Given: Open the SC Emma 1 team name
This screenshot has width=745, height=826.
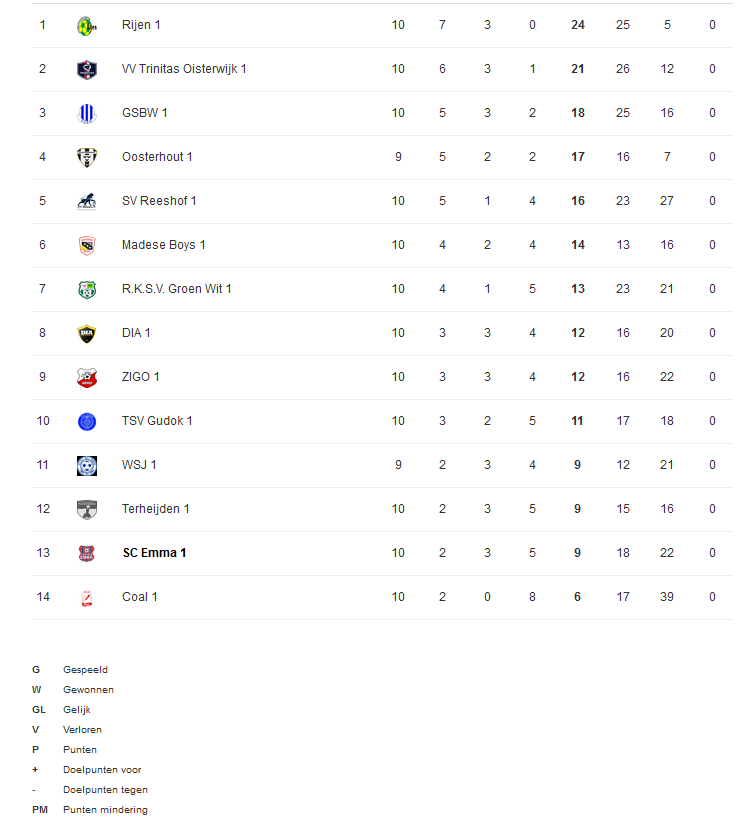Looking at the screenshot, I should 154,553.
